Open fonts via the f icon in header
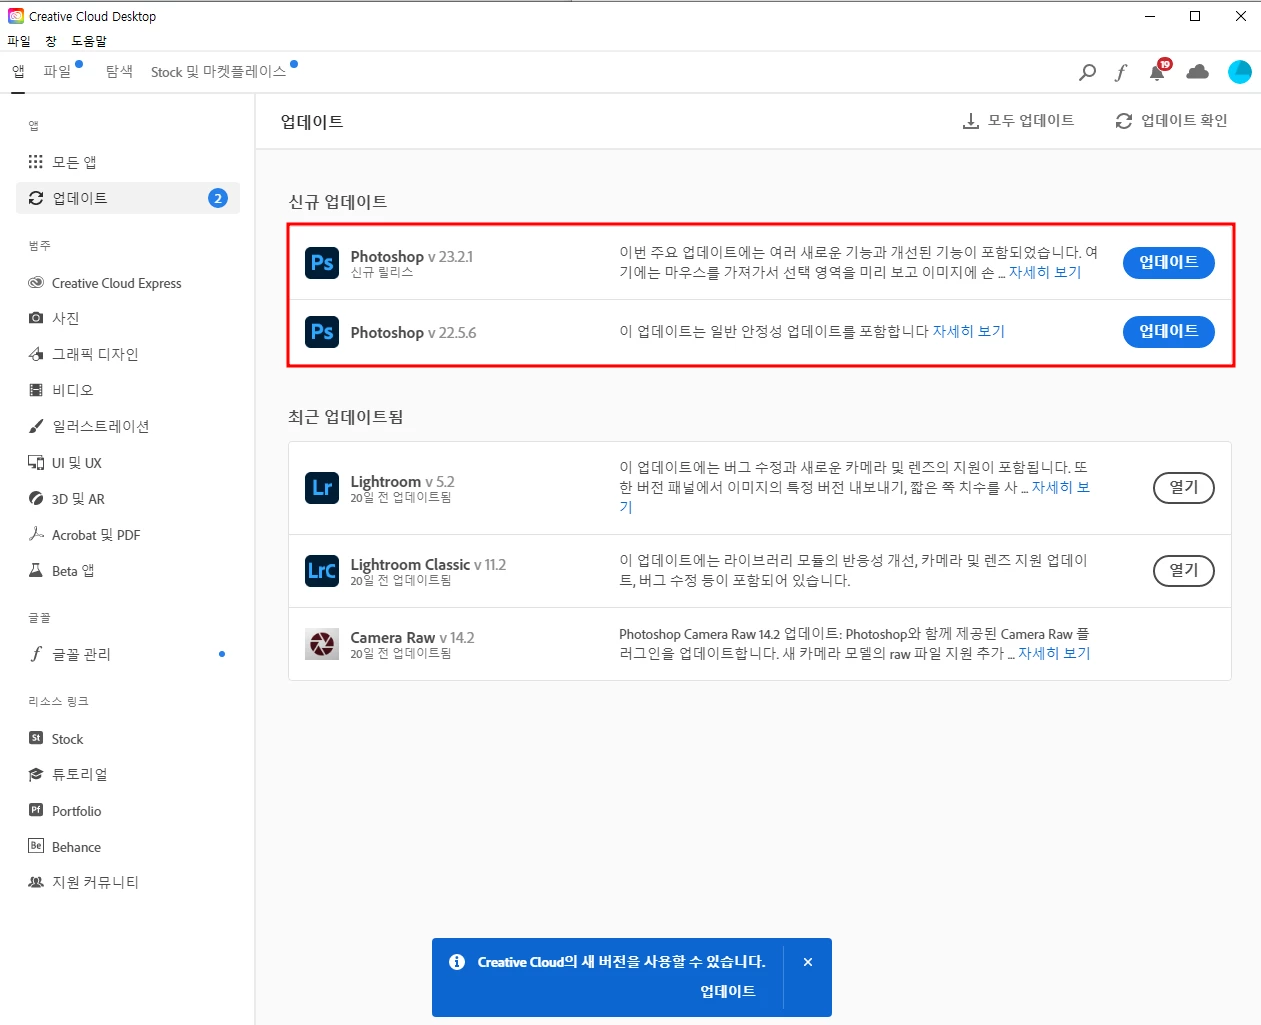1261x1025 pixels. (1121, 72)
